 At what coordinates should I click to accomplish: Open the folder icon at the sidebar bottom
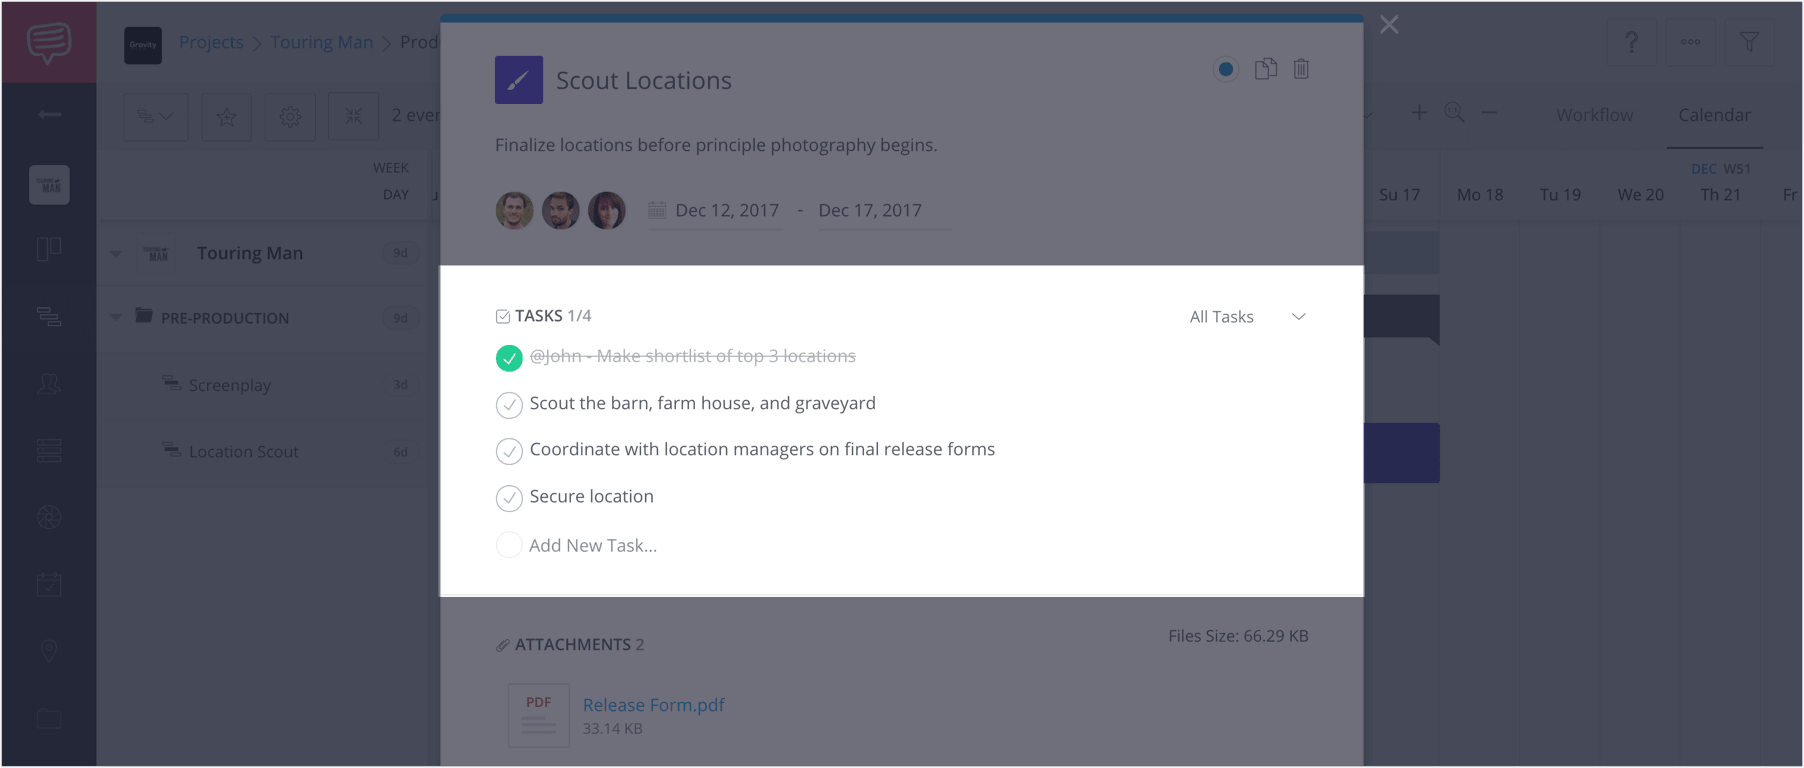click(49, 719)
